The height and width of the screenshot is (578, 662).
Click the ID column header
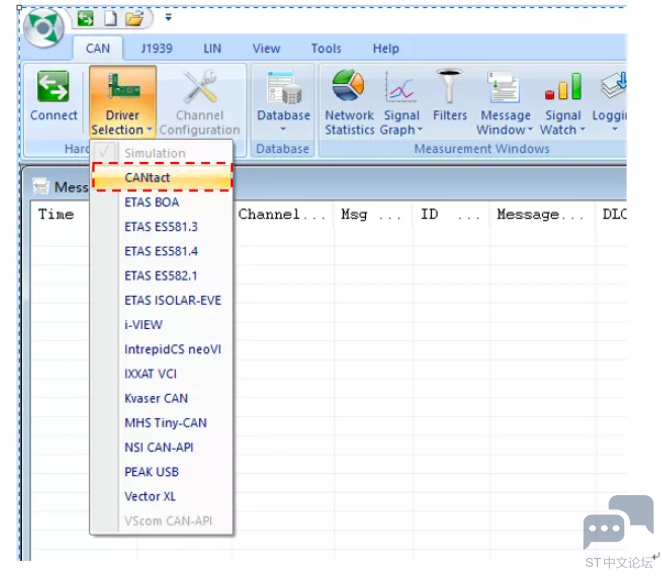(x=450, y=214)
